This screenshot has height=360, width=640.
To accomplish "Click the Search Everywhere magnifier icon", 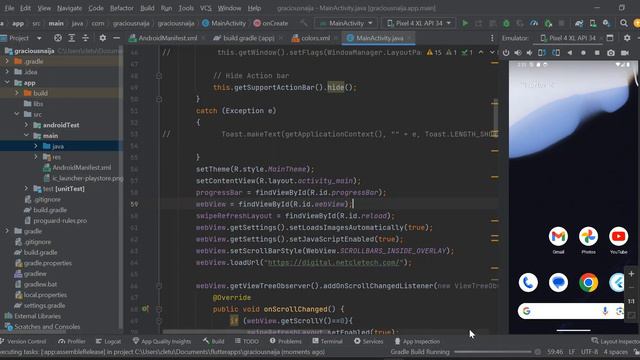I will [x=624, y=23].
